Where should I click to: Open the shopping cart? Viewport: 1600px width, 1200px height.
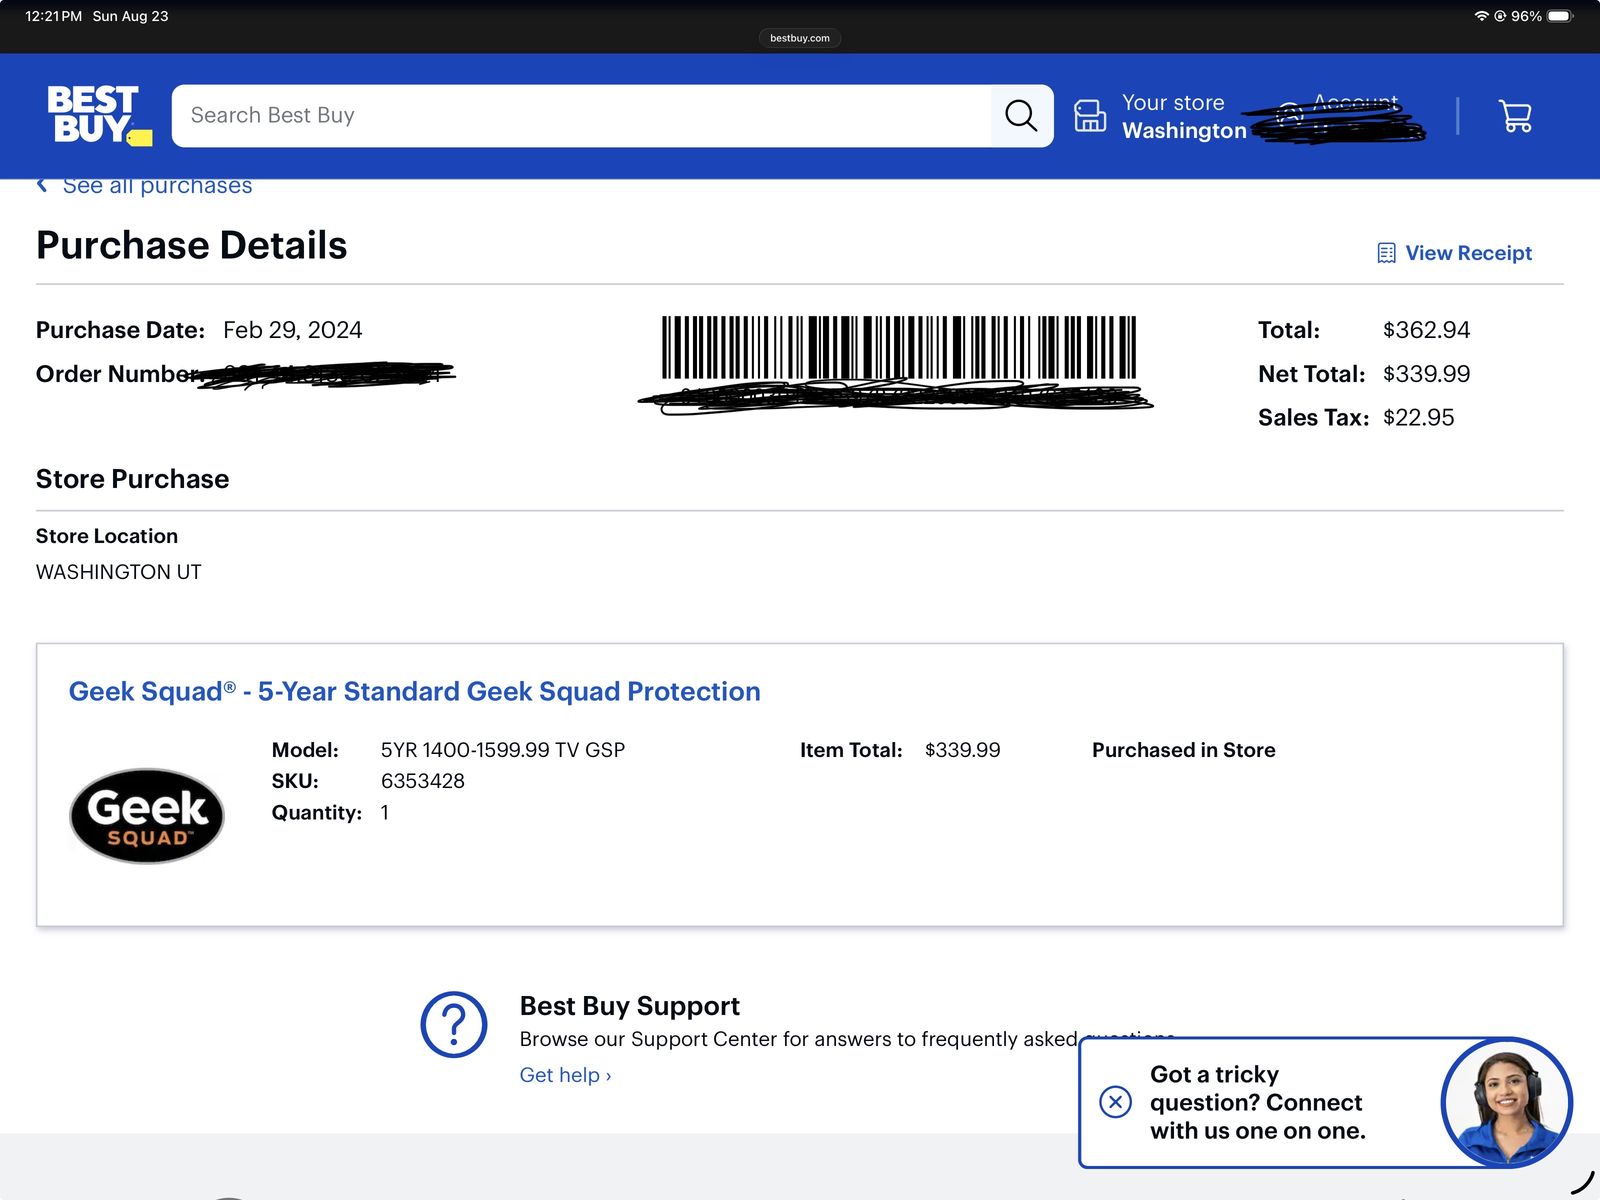(1515, 116)
